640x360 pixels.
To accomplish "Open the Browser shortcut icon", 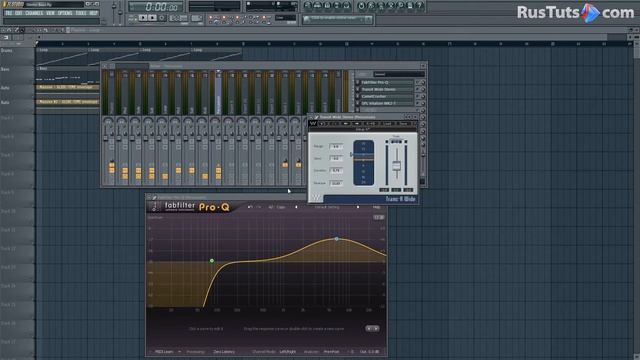I will [337, 5].
